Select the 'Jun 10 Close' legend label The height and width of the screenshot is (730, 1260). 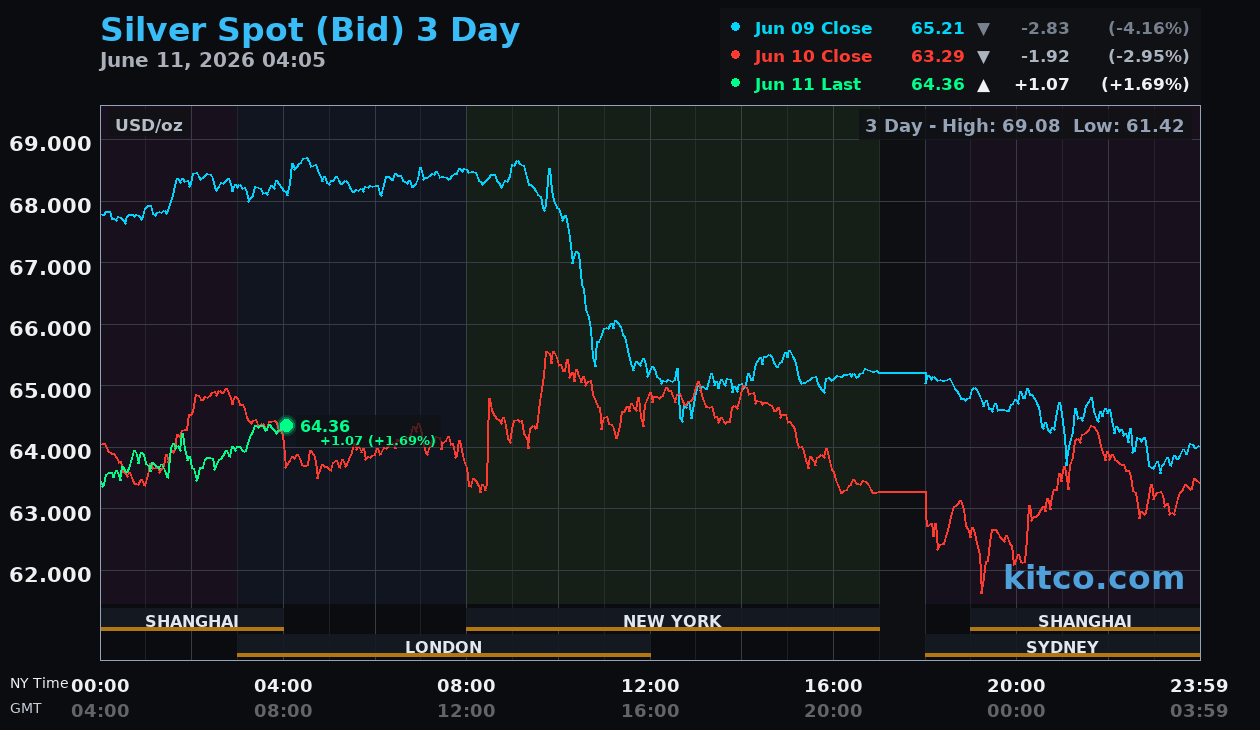[813, 57]
